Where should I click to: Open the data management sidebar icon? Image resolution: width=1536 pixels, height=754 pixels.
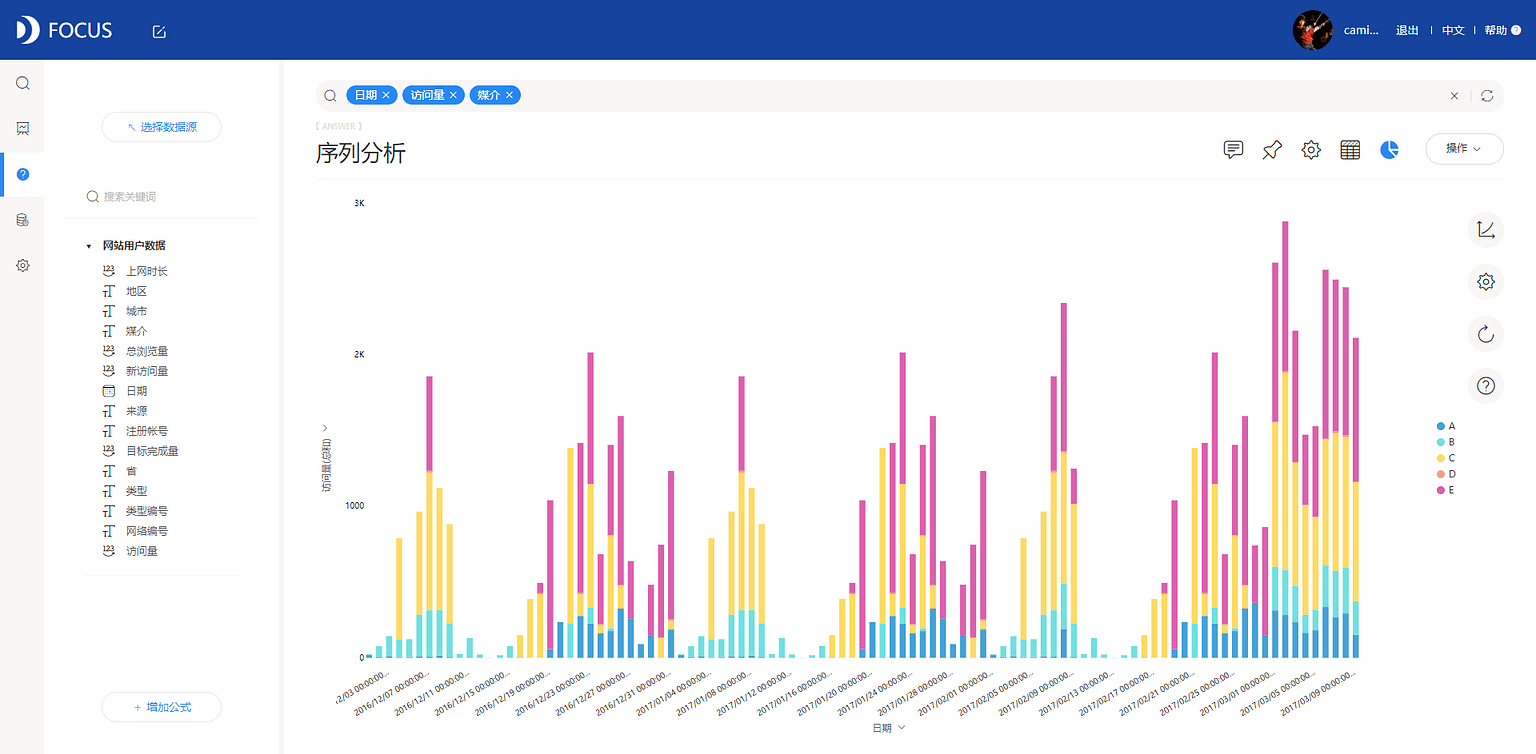click(x=22, y=220)
